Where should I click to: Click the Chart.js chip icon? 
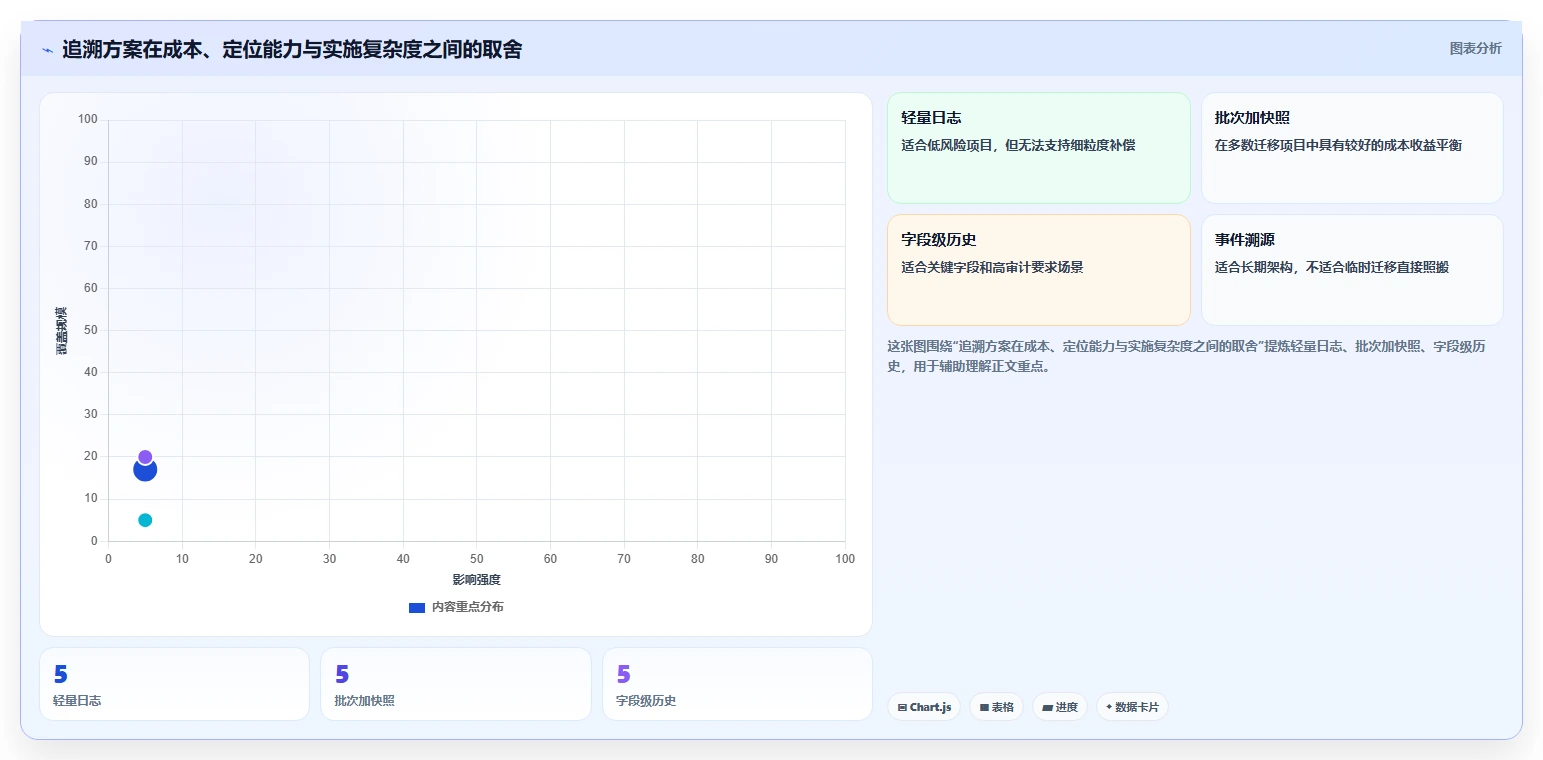(902, 708)
